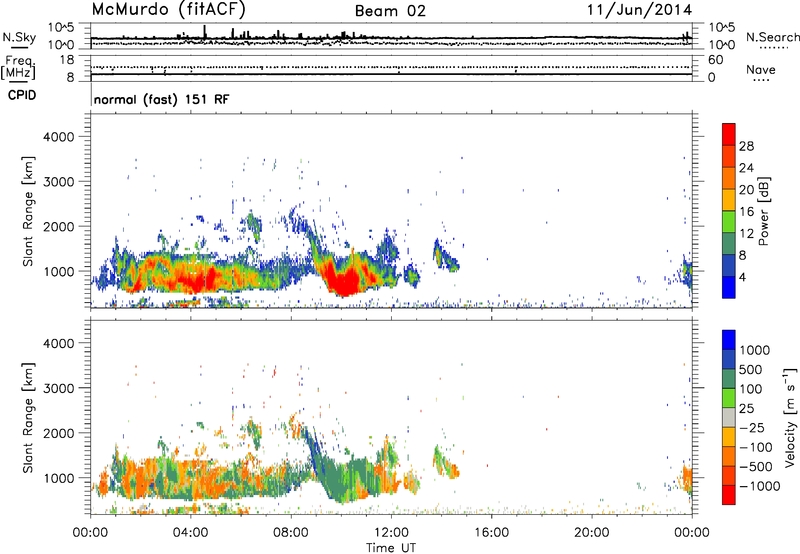Select the 'Power [dB]' colorbar title

[763, 211]
